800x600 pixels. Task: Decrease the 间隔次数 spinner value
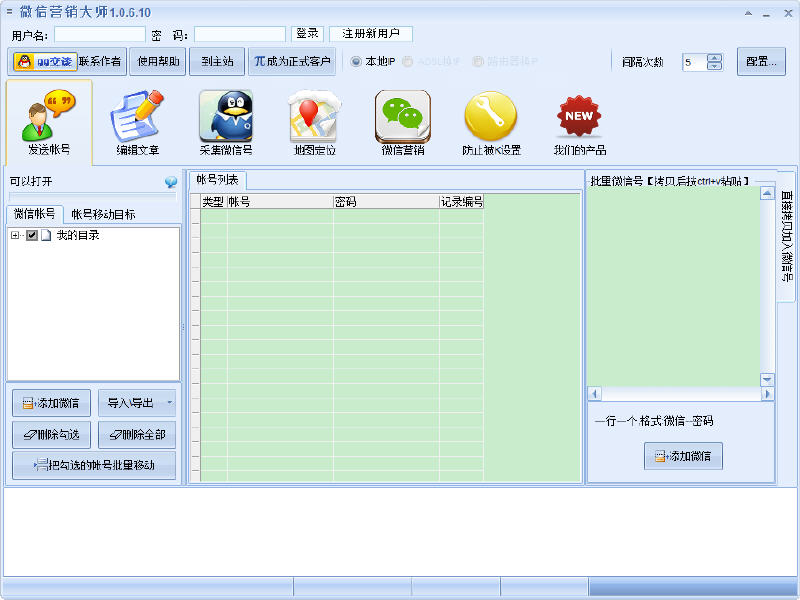pyautogui.click(x=715, y=66)
